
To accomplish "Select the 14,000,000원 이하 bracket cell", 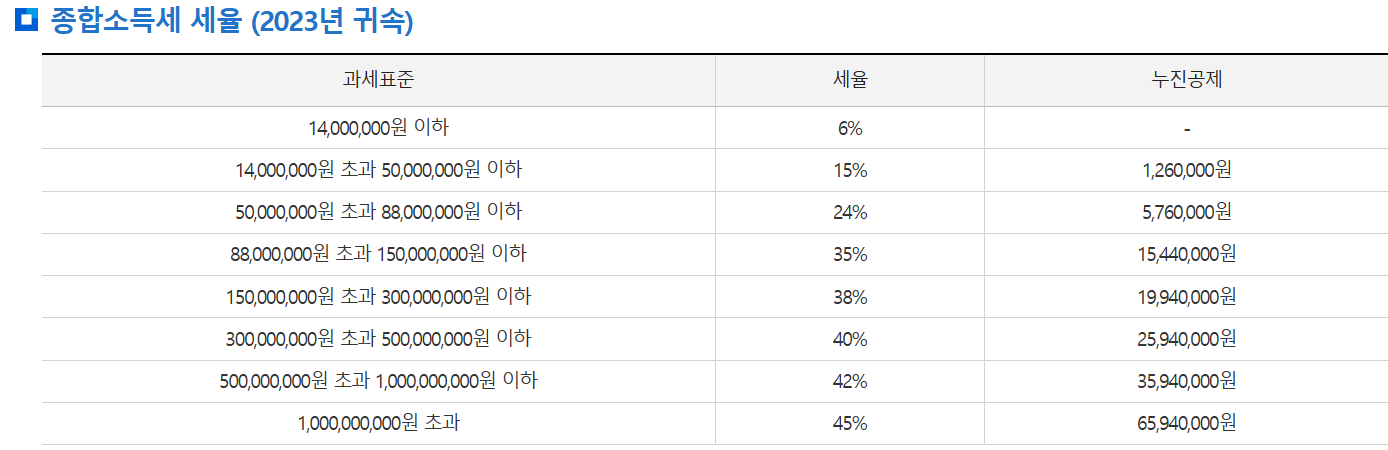I will point(378,128).
